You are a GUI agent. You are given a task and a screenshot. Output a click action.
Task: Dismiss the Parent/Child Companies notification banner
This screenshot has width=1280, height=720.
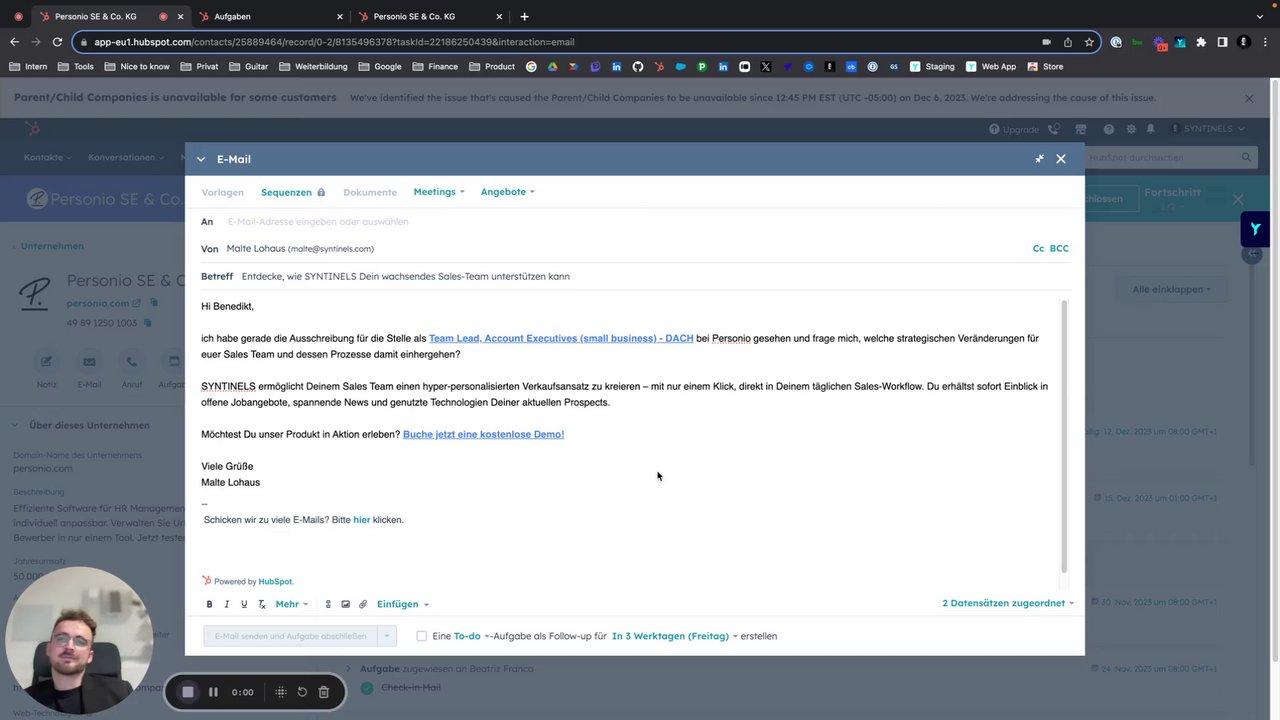1249,98
